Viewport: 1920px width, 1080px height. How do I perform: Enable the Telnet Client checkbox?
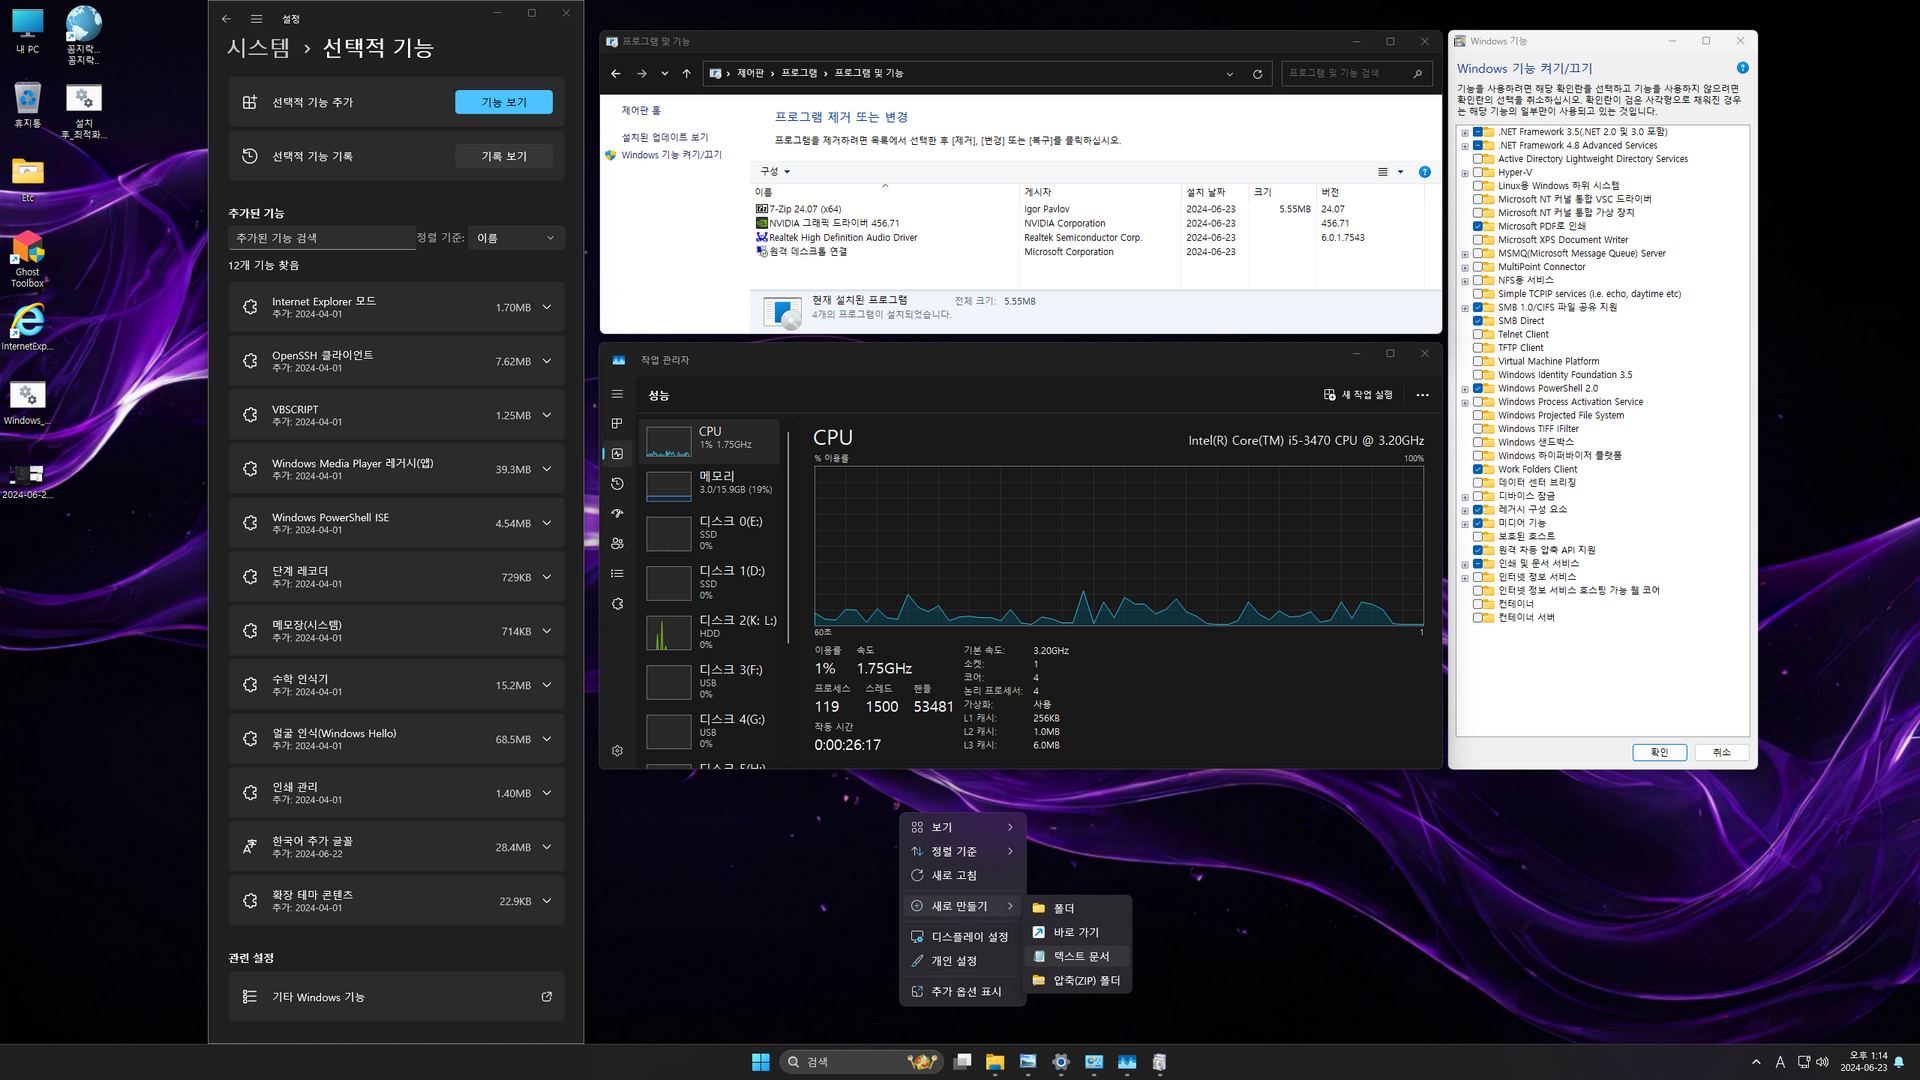1478,335
